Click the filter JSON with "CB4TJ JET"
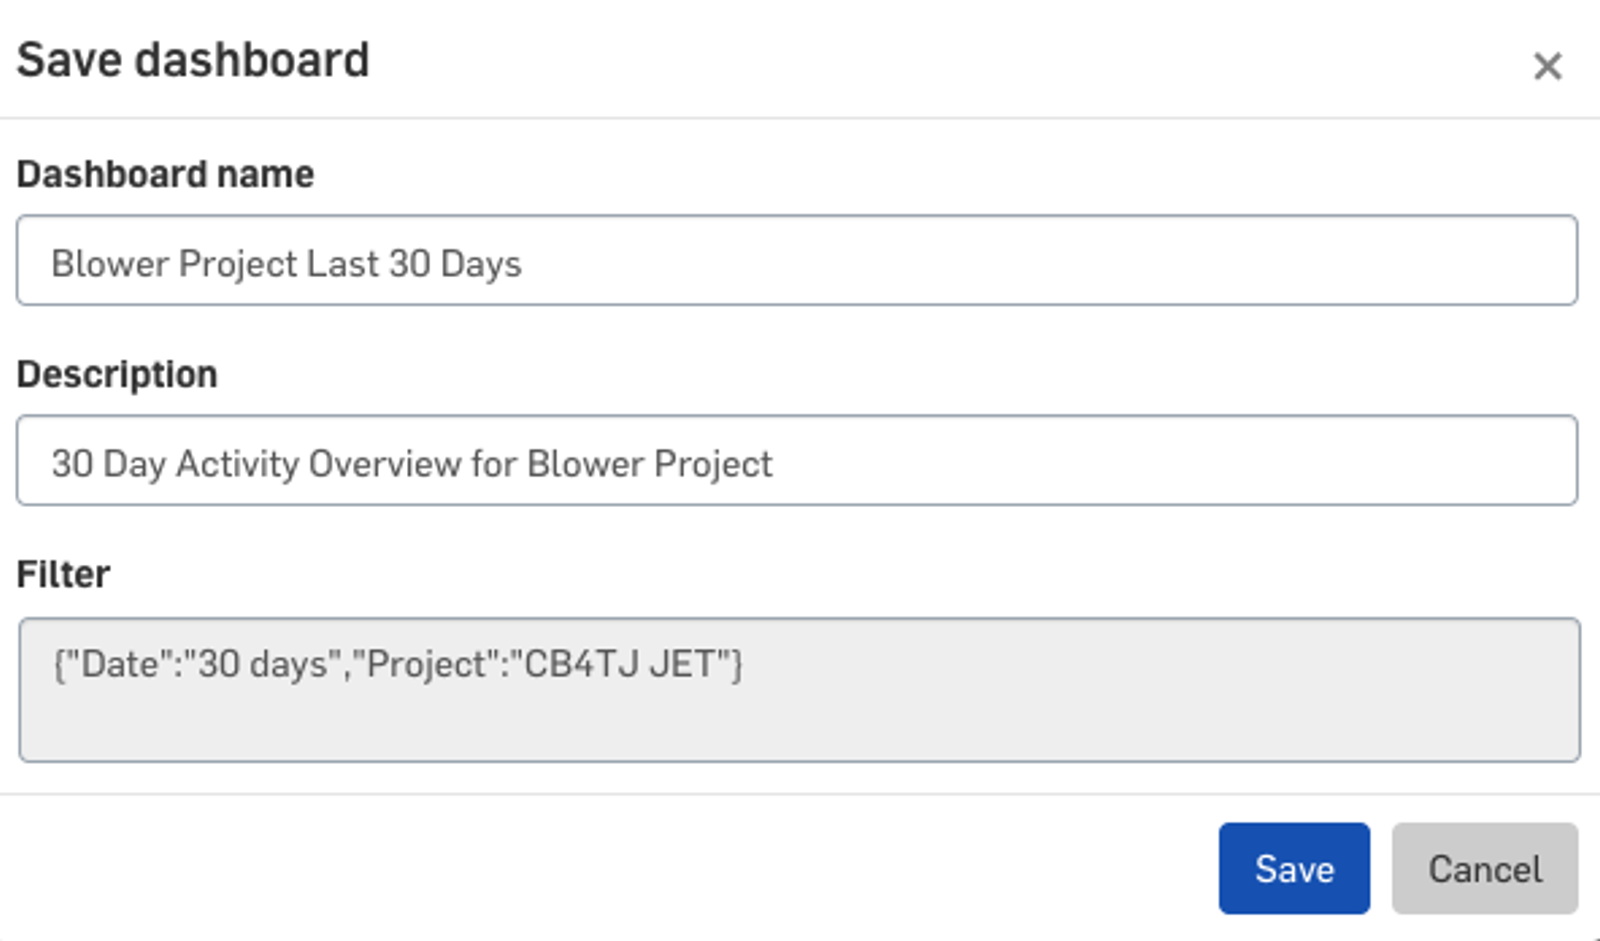 397,665
